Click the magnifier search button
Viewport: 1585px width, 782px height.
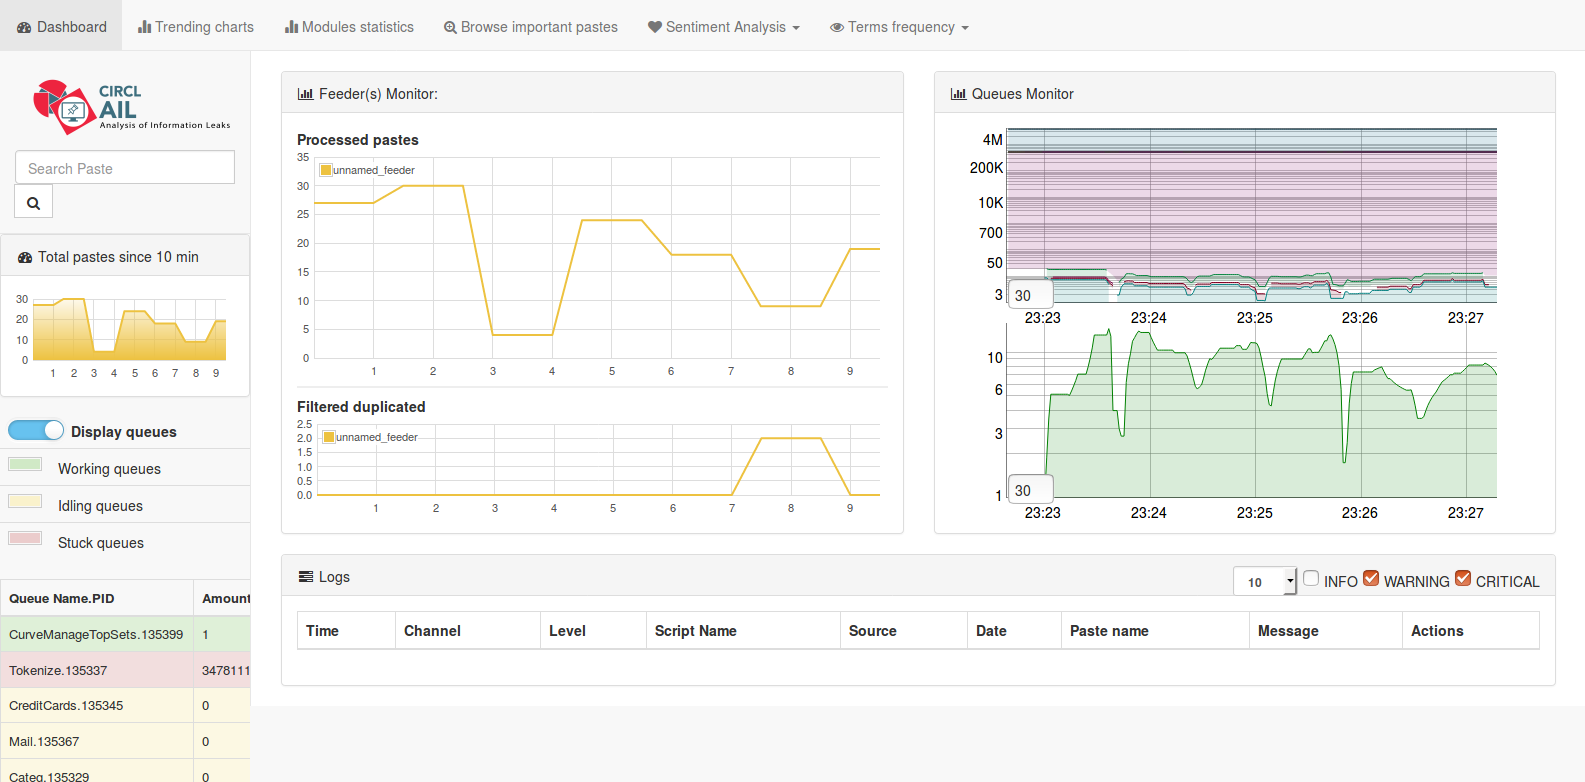[33, 203]
